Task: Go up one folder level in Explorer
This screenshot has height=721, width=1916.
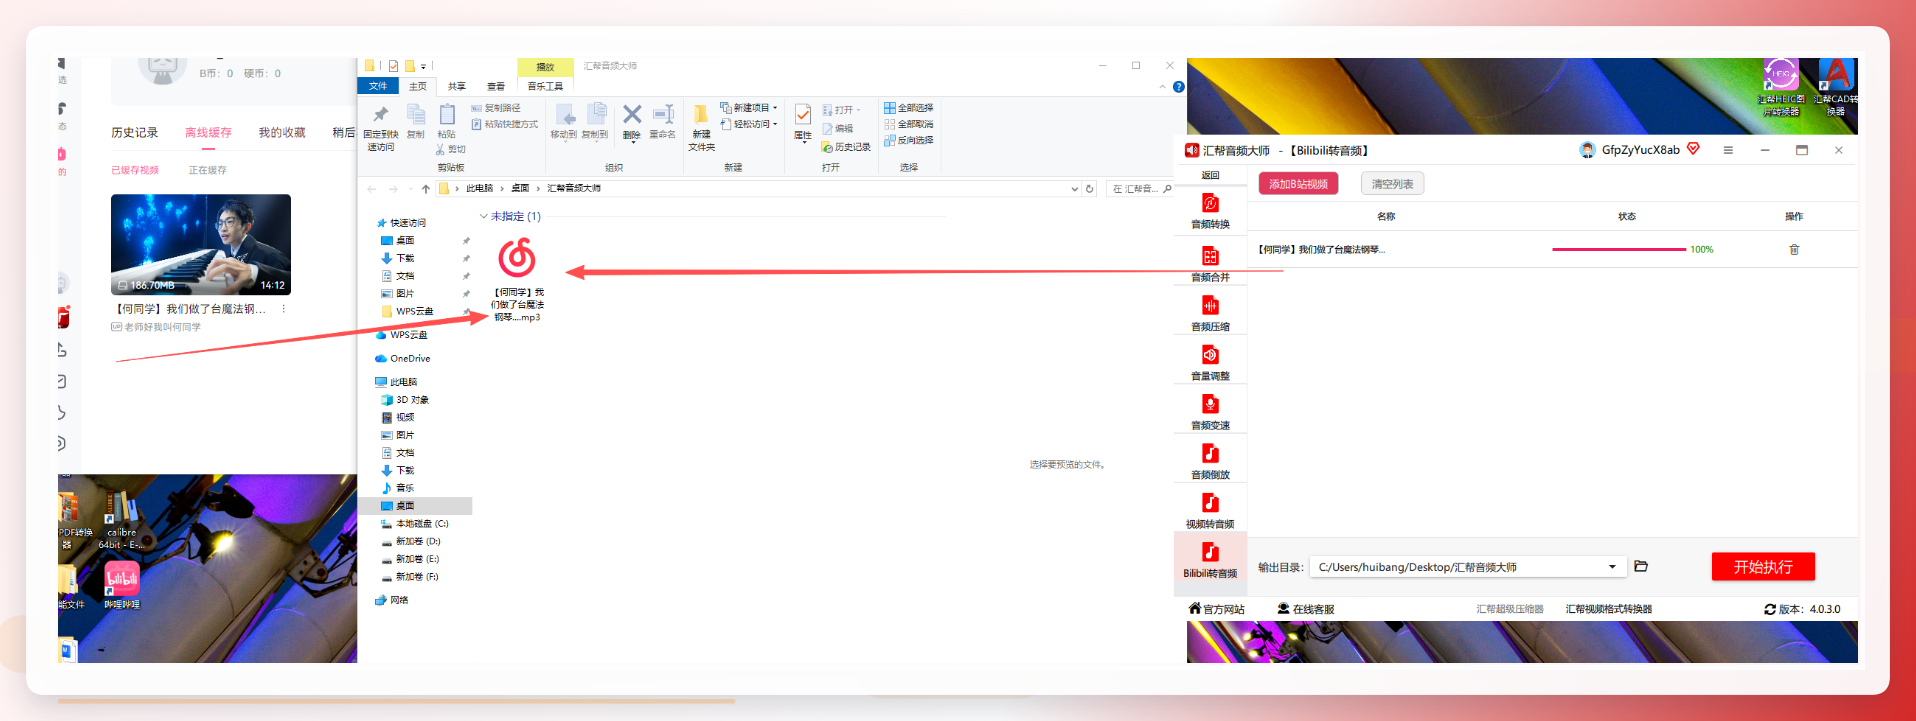Action: coord(426,188)
